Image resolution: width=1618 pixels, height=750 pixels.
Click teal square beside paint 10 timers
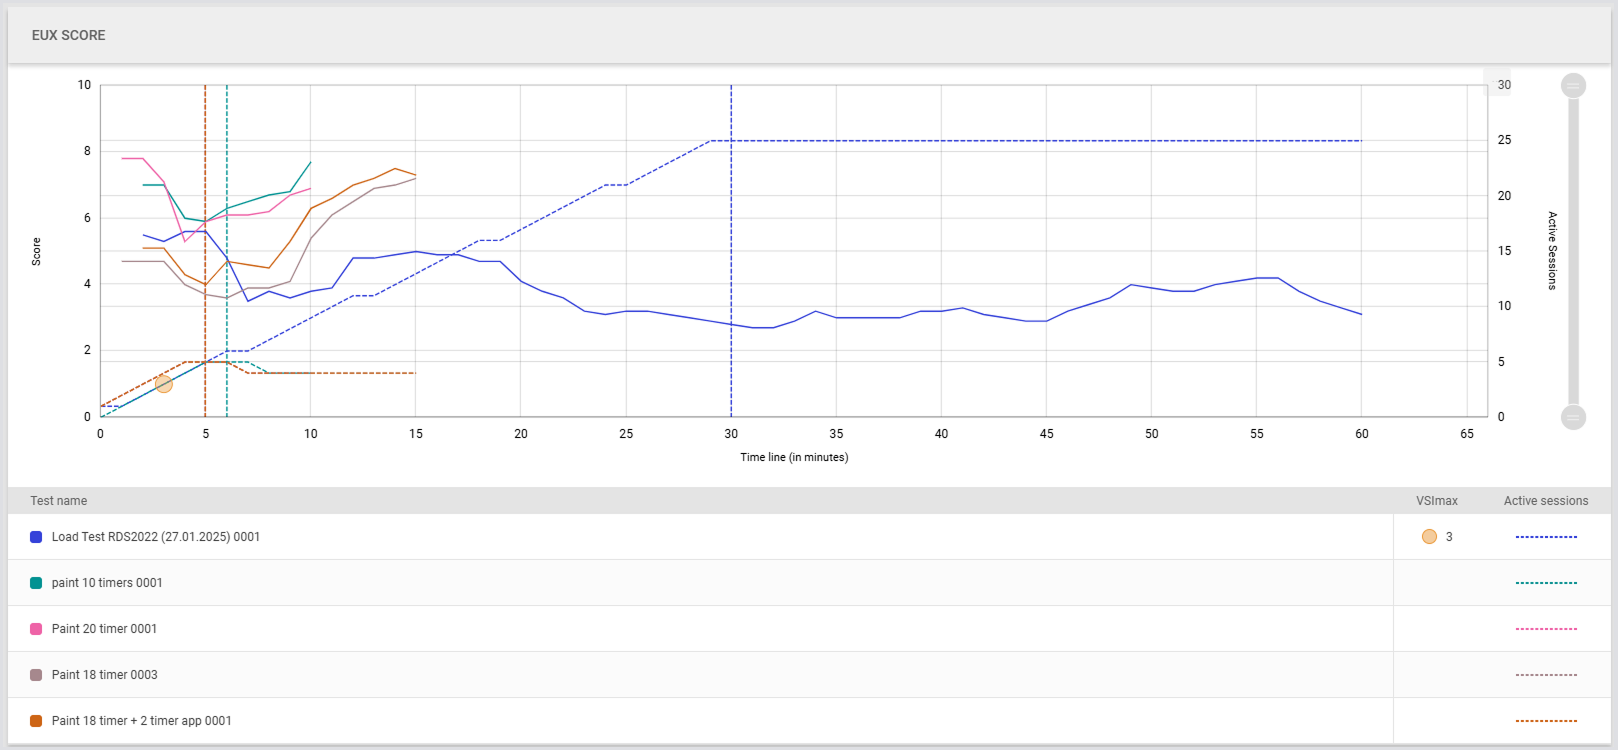pyautogui.click(x=36, y=583)
